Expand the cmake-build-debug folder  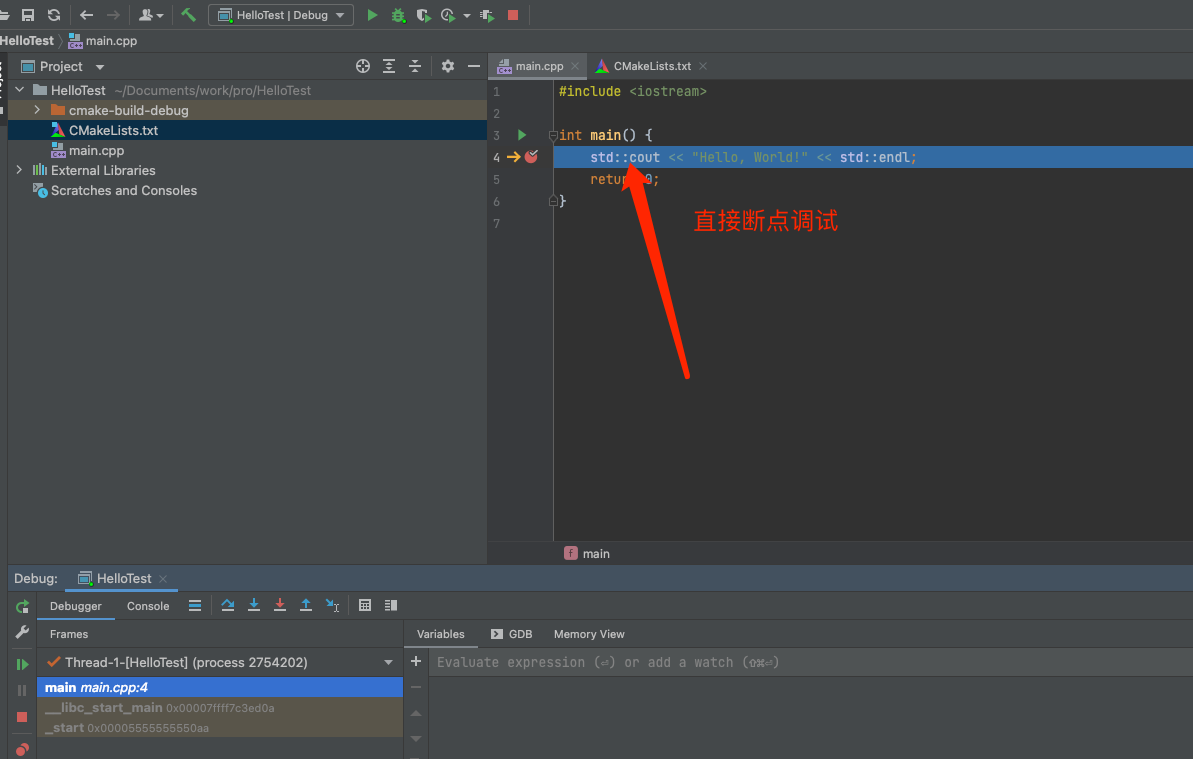pos(36,110)
